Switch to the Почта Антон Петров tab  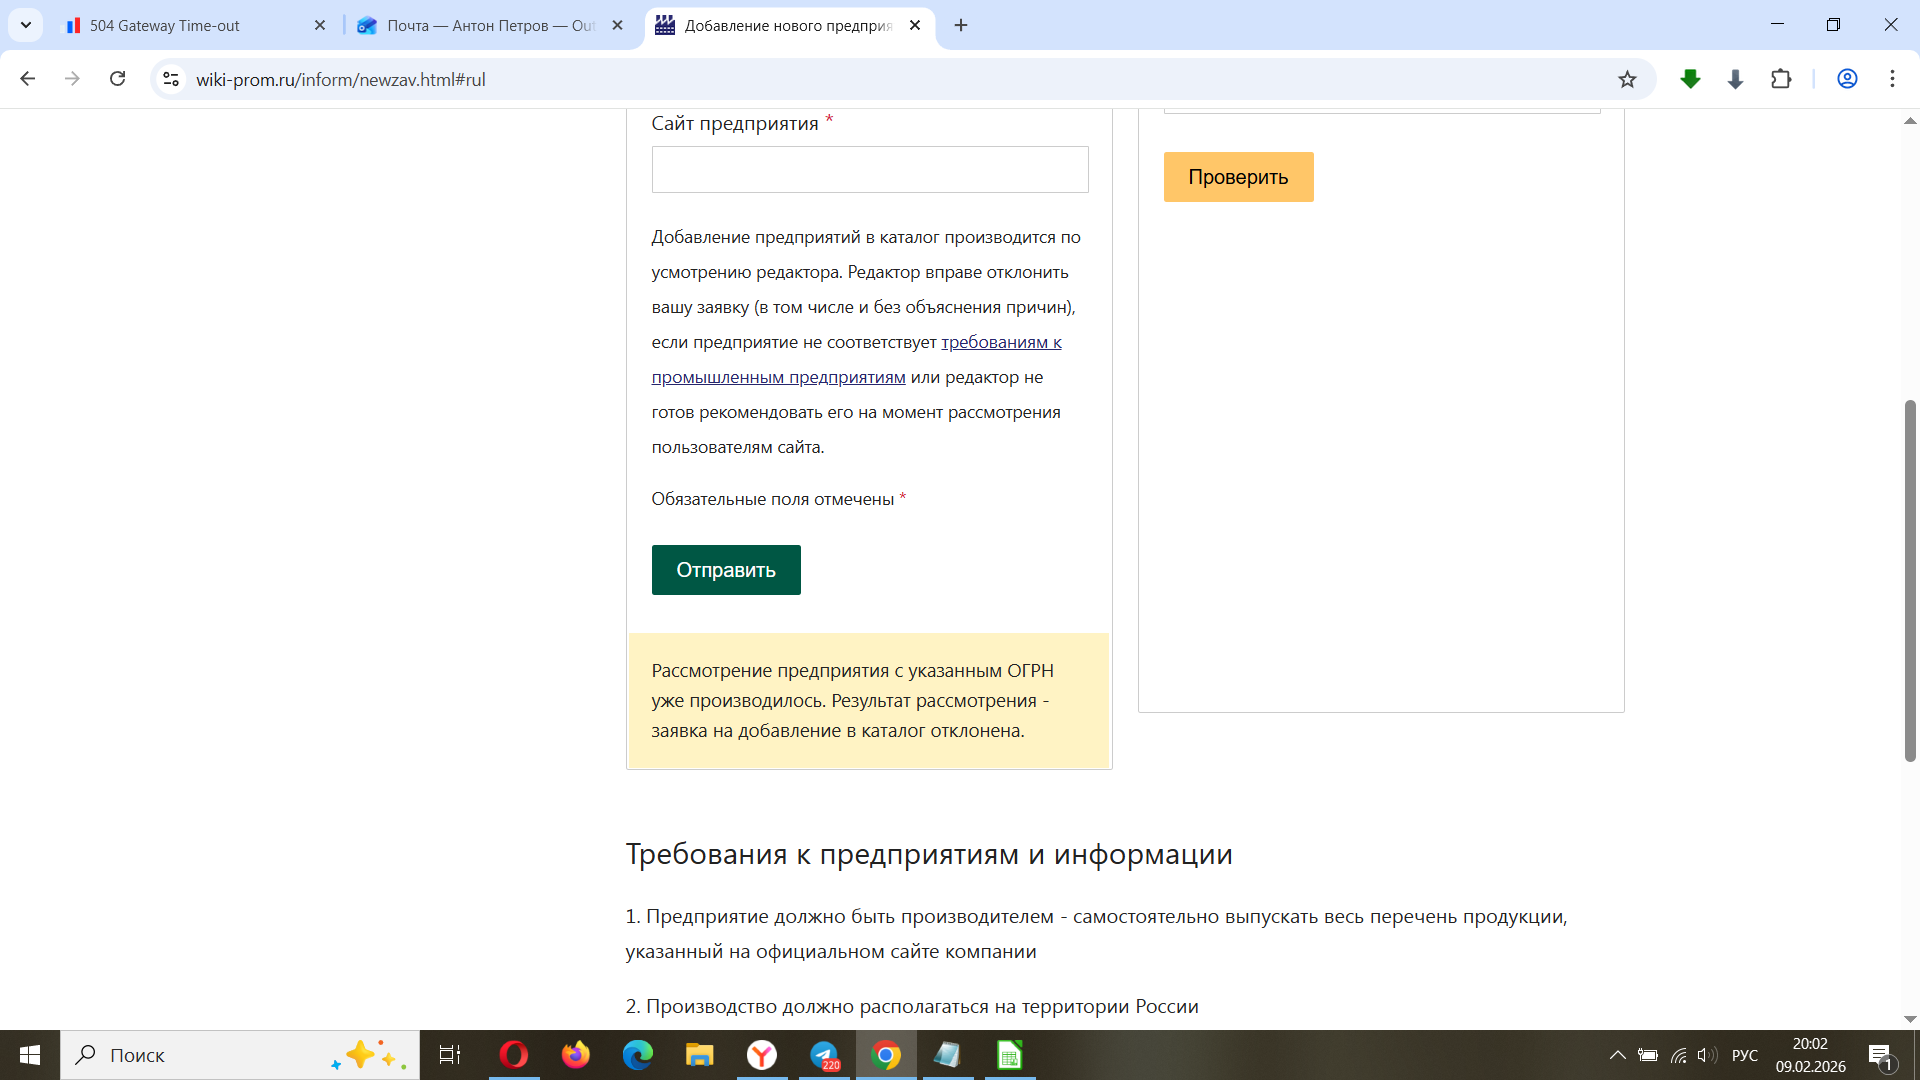(480, 26)
